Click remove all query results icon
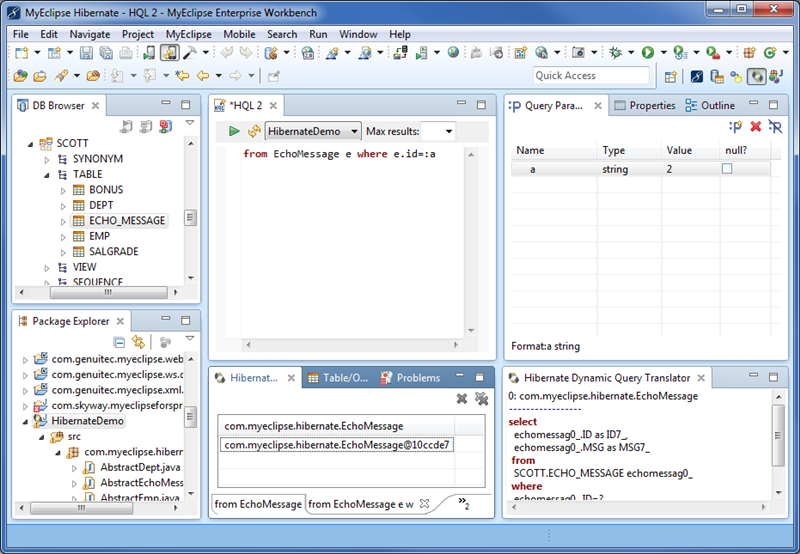 pos(481,399)
